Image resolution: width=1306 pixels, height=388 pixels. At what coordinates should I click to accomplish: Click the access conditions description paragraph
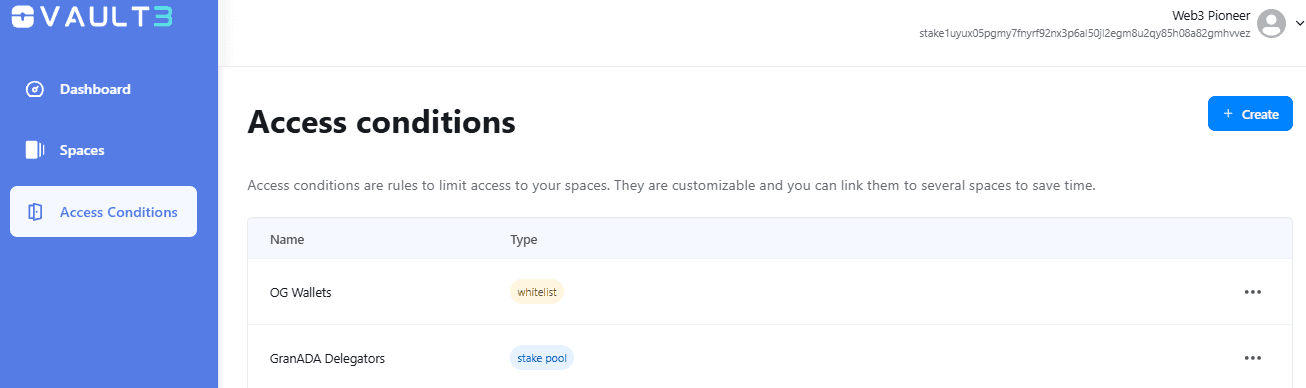click(x=672, y=186)
